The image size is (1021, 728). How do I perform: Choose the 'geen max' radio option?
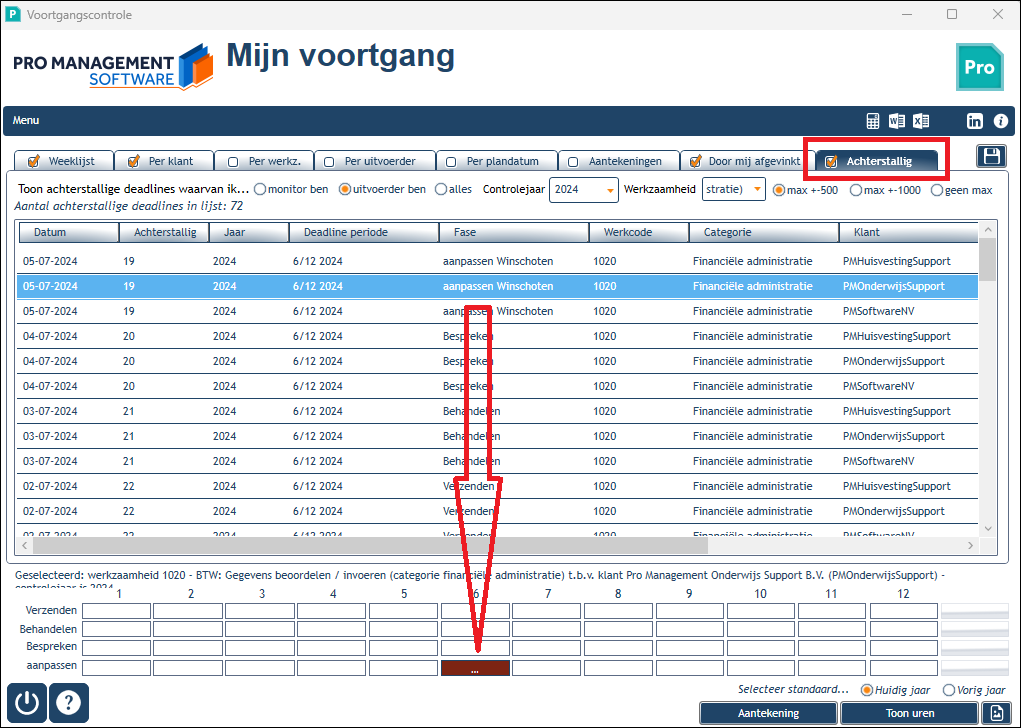pyautogui.click(x=962, y=190)
